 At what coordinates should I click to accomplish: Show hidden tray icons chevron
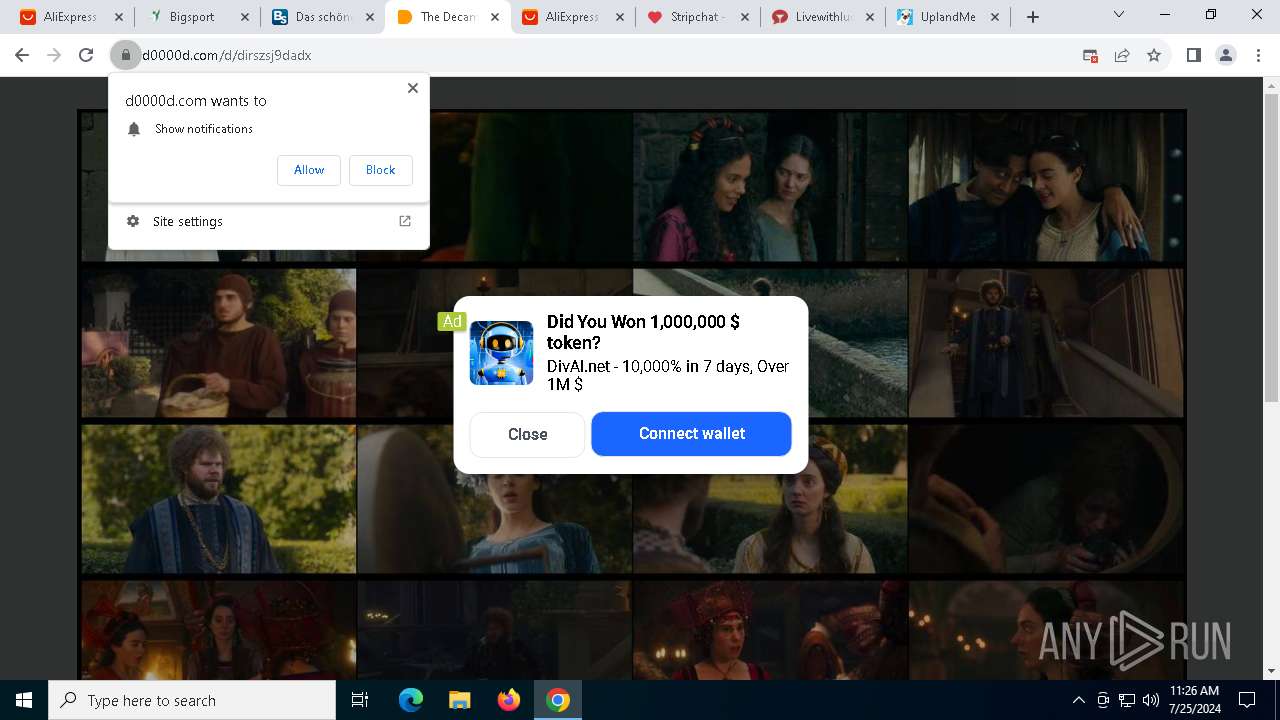(1078, 700)
